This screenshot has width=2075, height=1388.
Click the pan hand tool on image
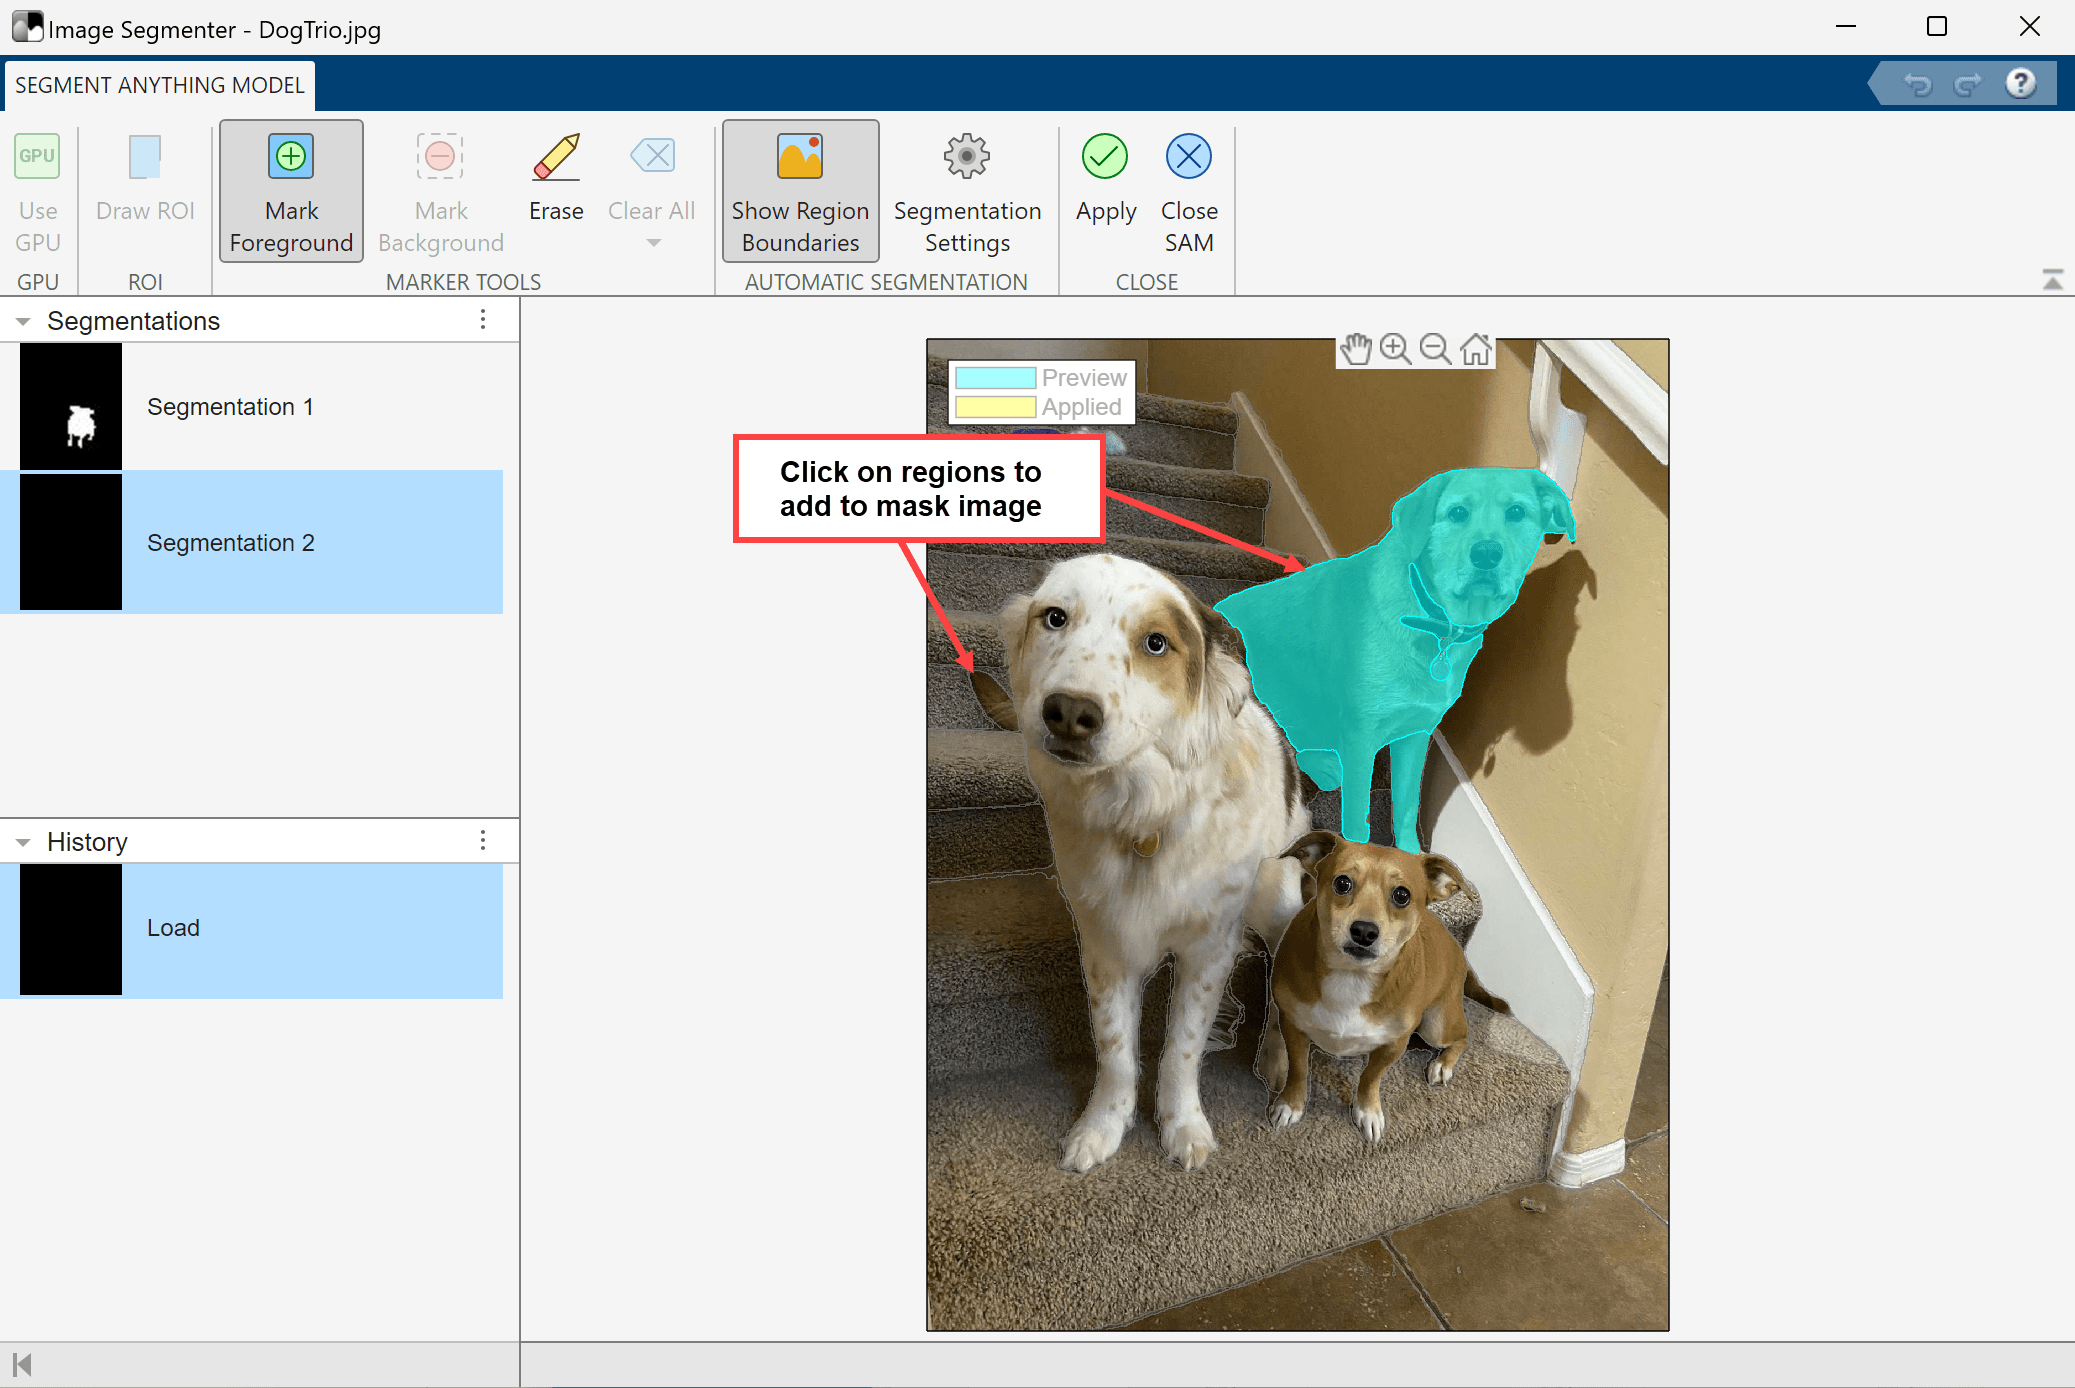1356,349
